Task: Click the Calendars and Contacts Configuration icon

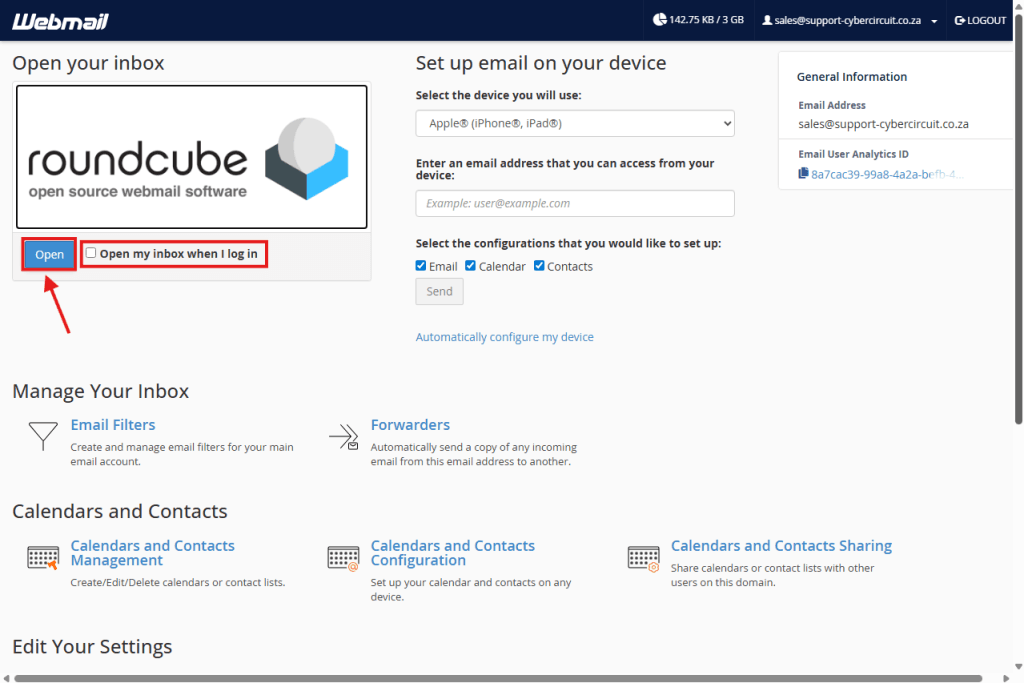Action: coord(343,557)
